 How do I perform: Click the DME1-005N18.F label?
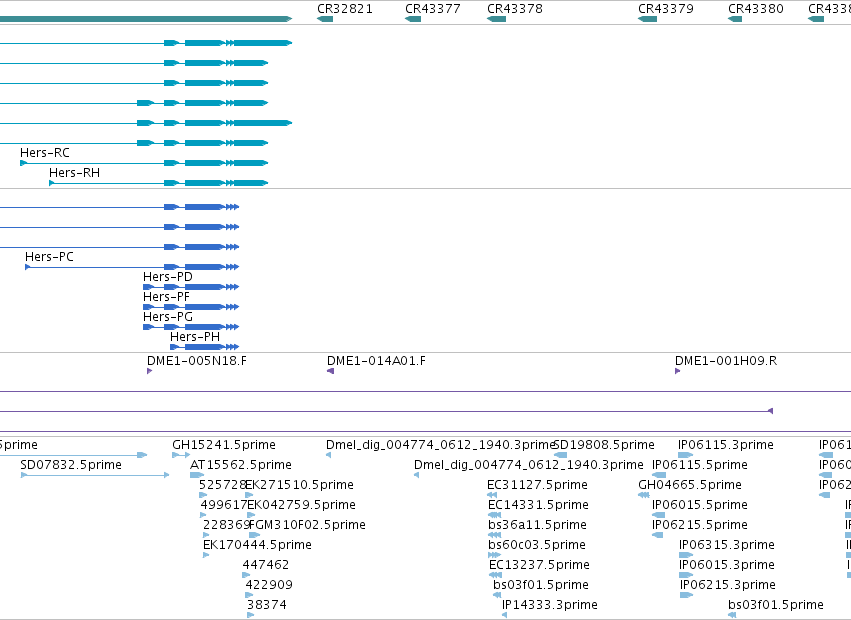(196, 361)
